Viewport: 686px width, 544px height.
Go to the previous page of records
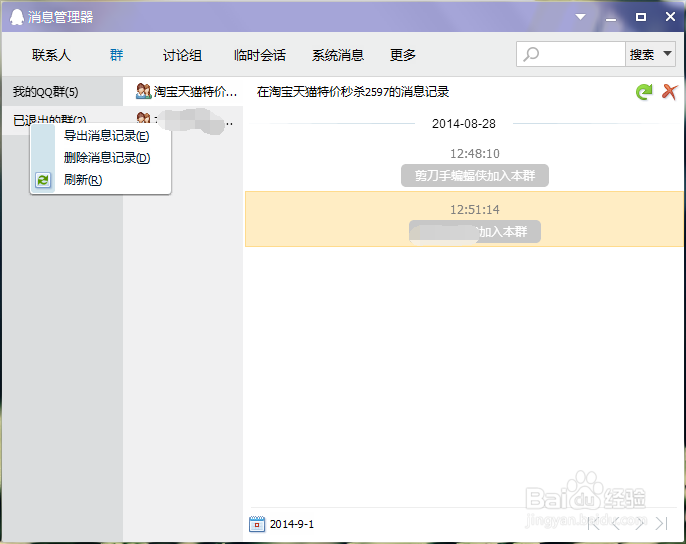(616, 523)
